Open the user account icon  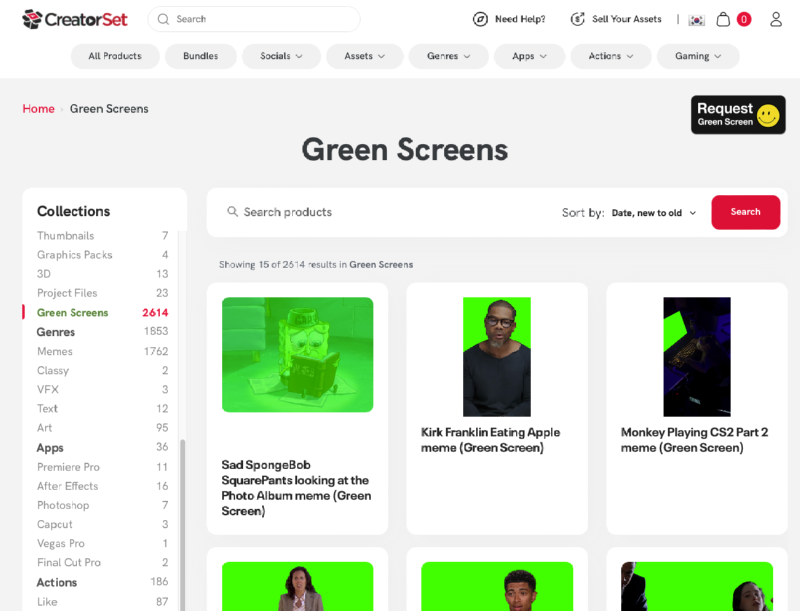click(x=776, y=19)
